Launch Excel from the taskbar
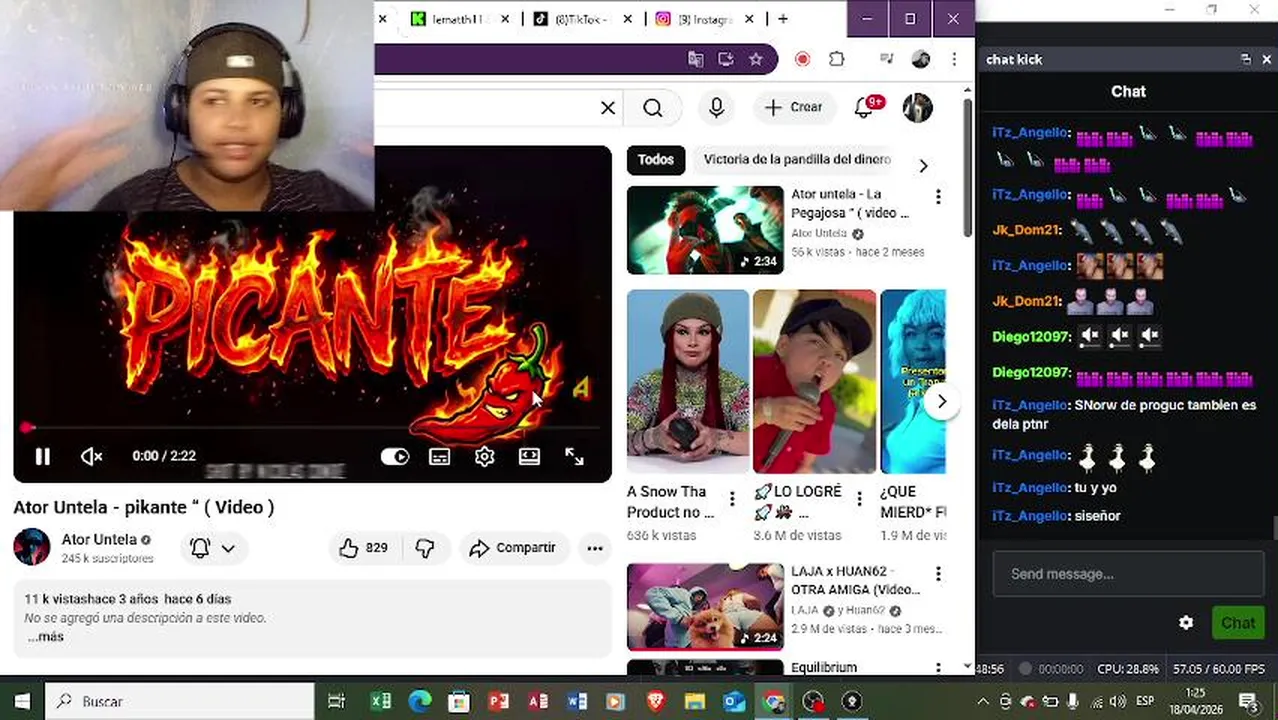Image resolution: width=1278 pixels, height=720 pixels. (380, 701)
